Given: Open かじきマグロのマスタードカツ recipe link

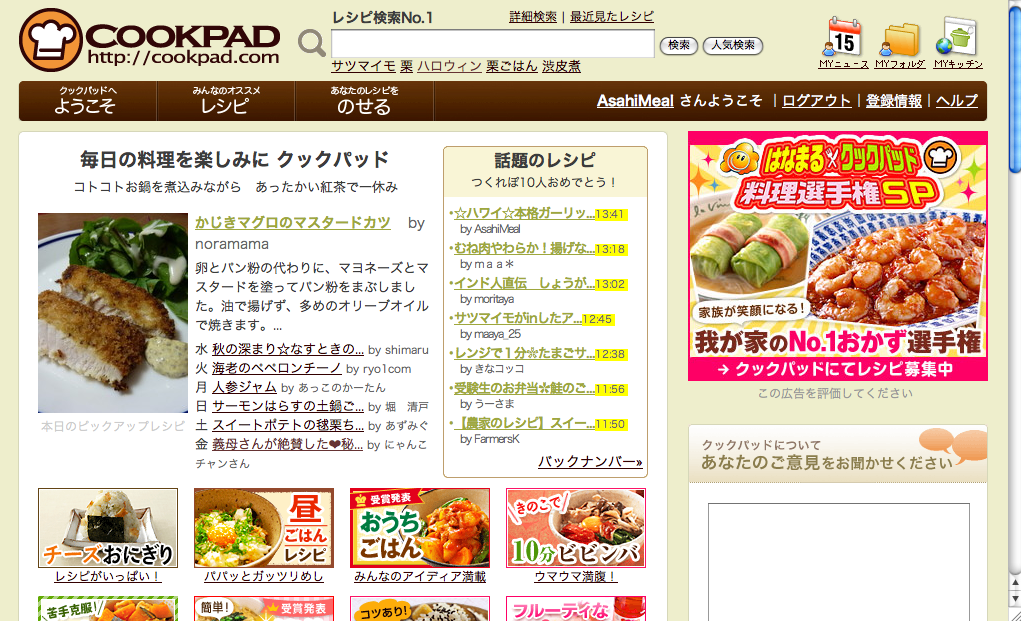Looking at the screenshot, I should pyautogui.click(x=292, y=223).
